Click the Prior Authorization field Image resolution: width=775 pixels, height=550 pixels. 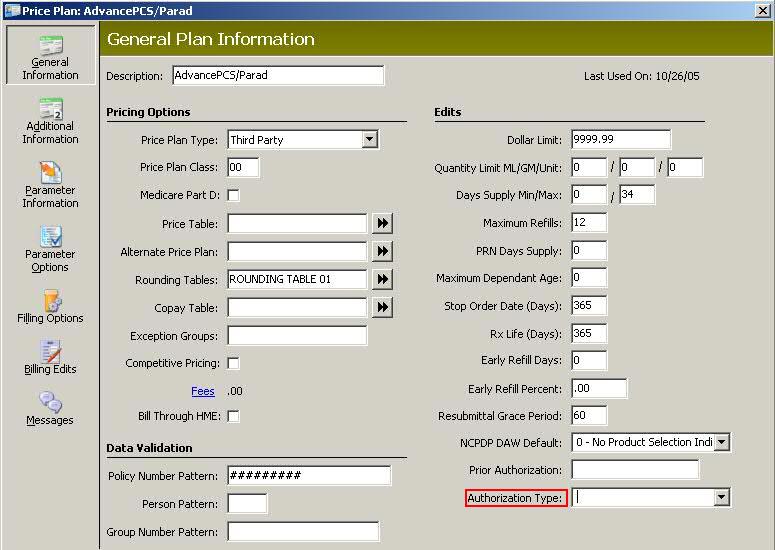635,469
